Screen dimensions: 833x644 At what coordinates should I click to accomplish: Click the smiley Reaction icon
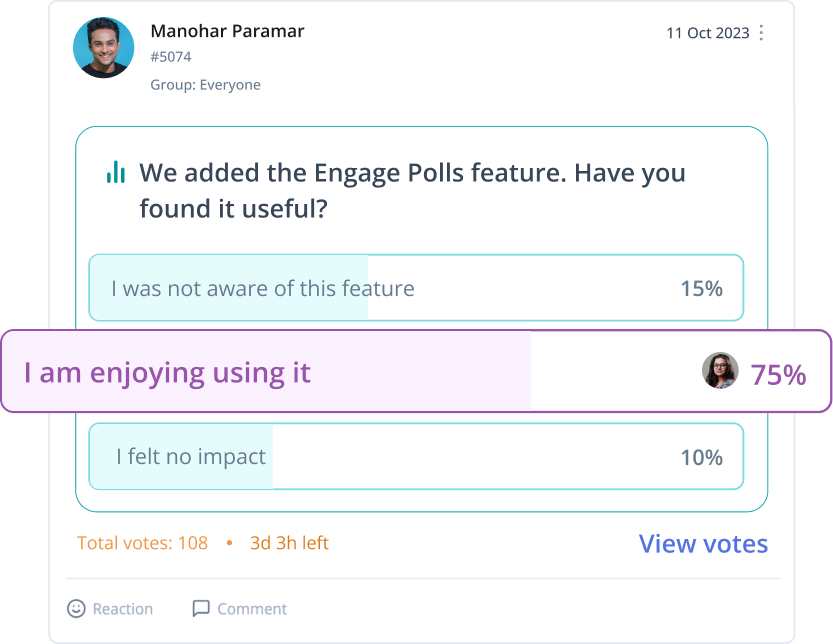(76, 608)
